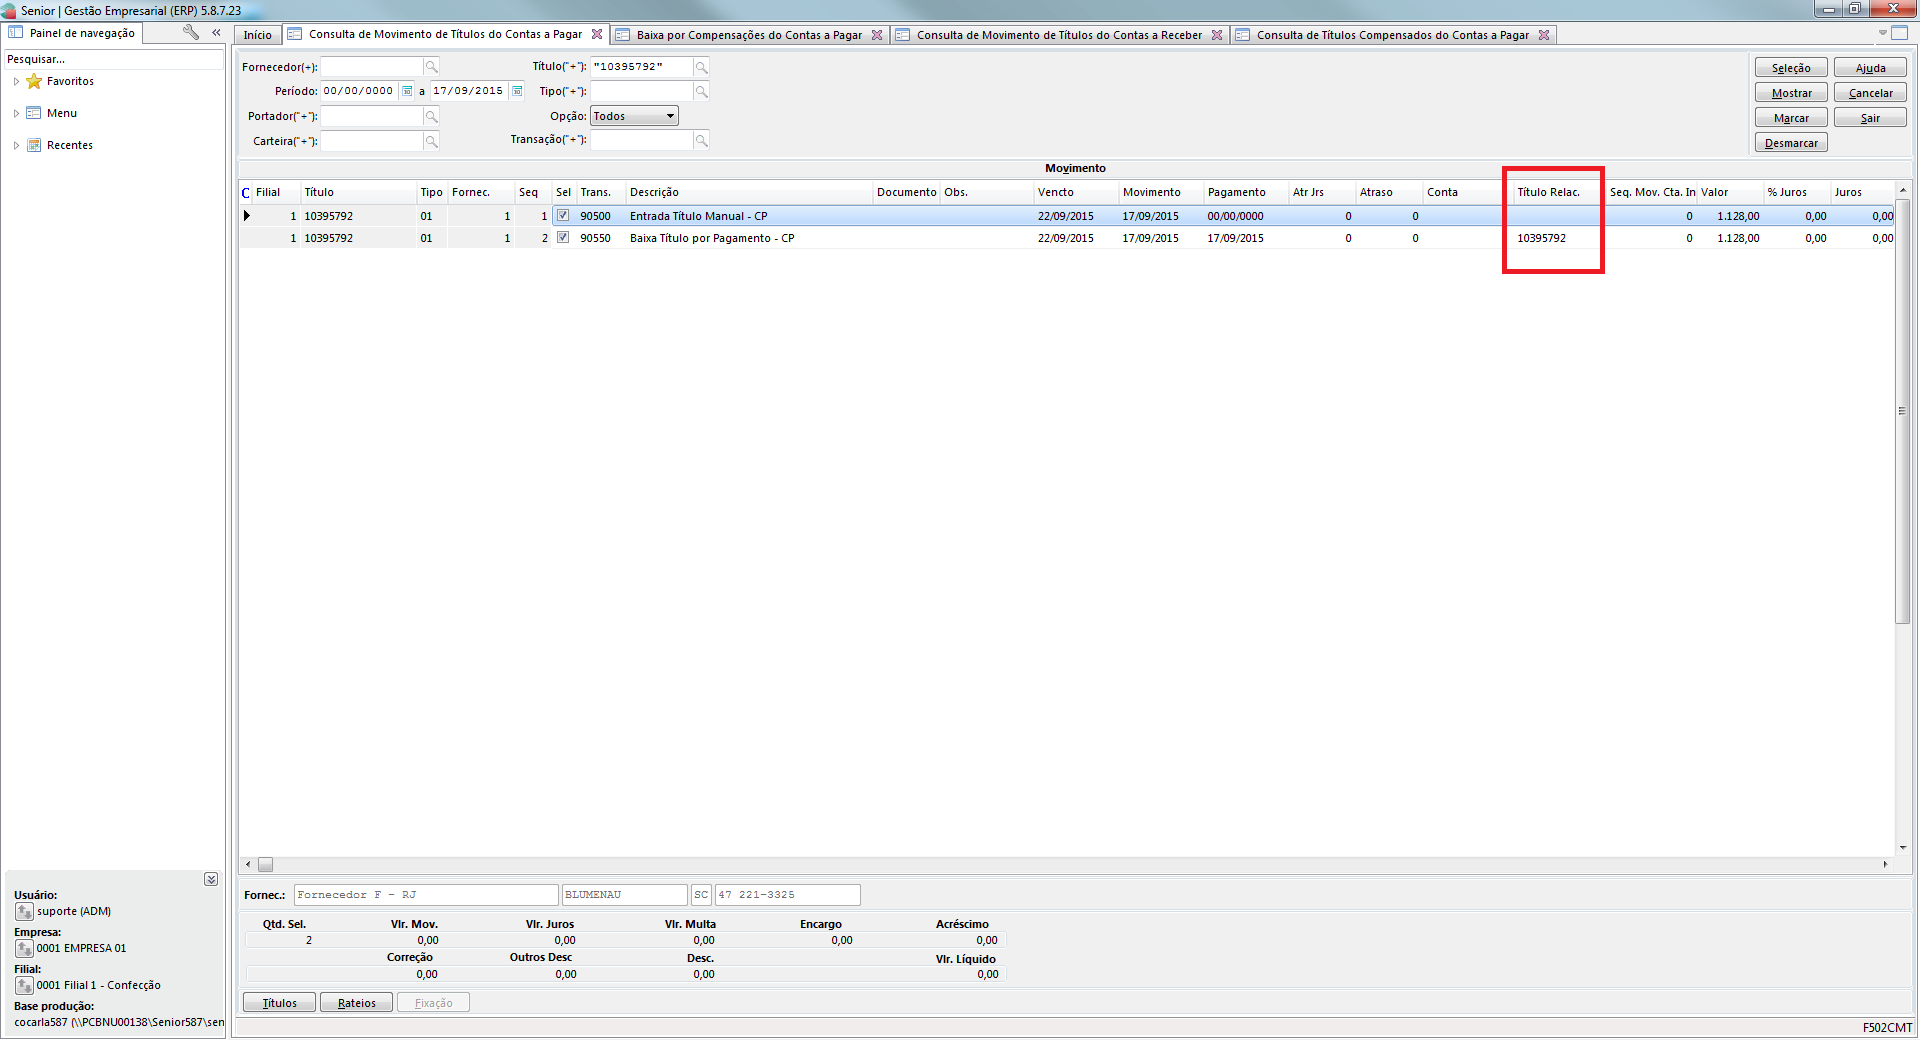Toggle checkbox for Entrada Título Manual row
Image resolution: width=1920 pixels, height=1040 pixels.
563,216
